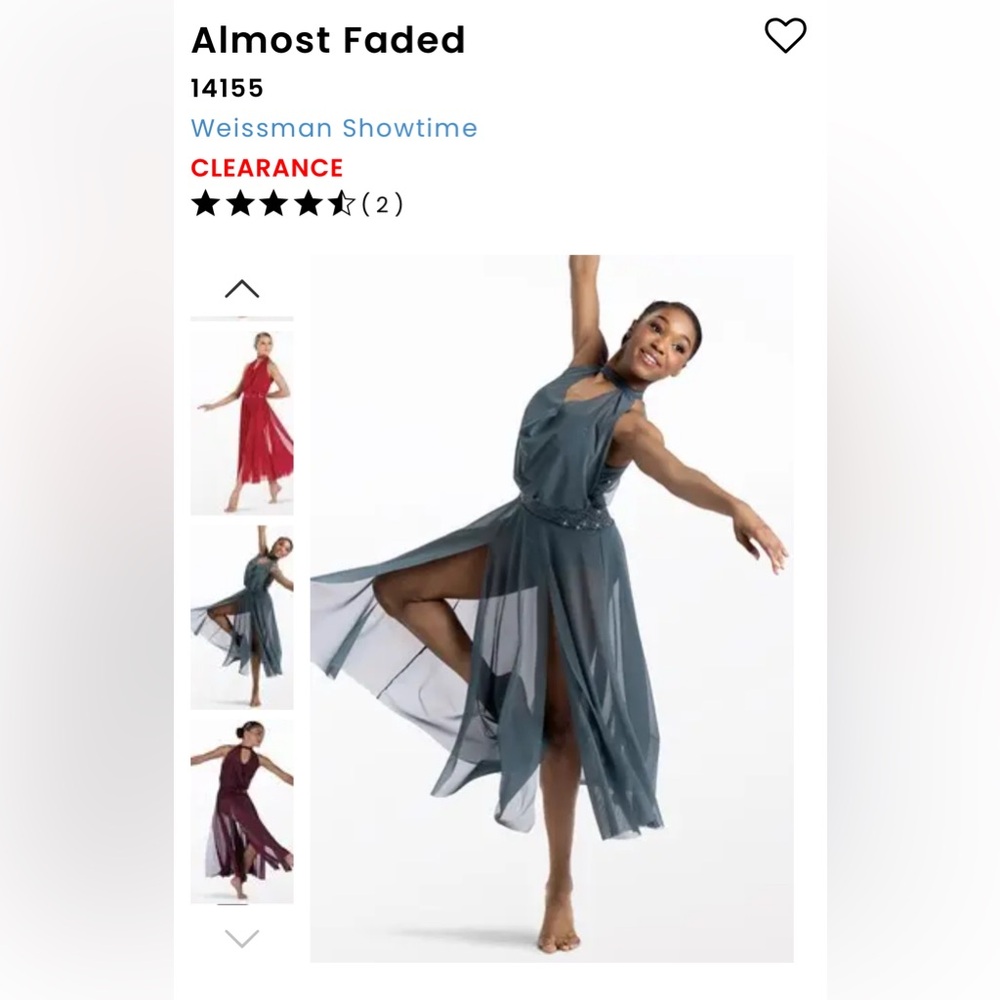Screen dimensions: 1000x1000
Task: Pick the burgundy dress thumbnail
Action: coord(242,810)
